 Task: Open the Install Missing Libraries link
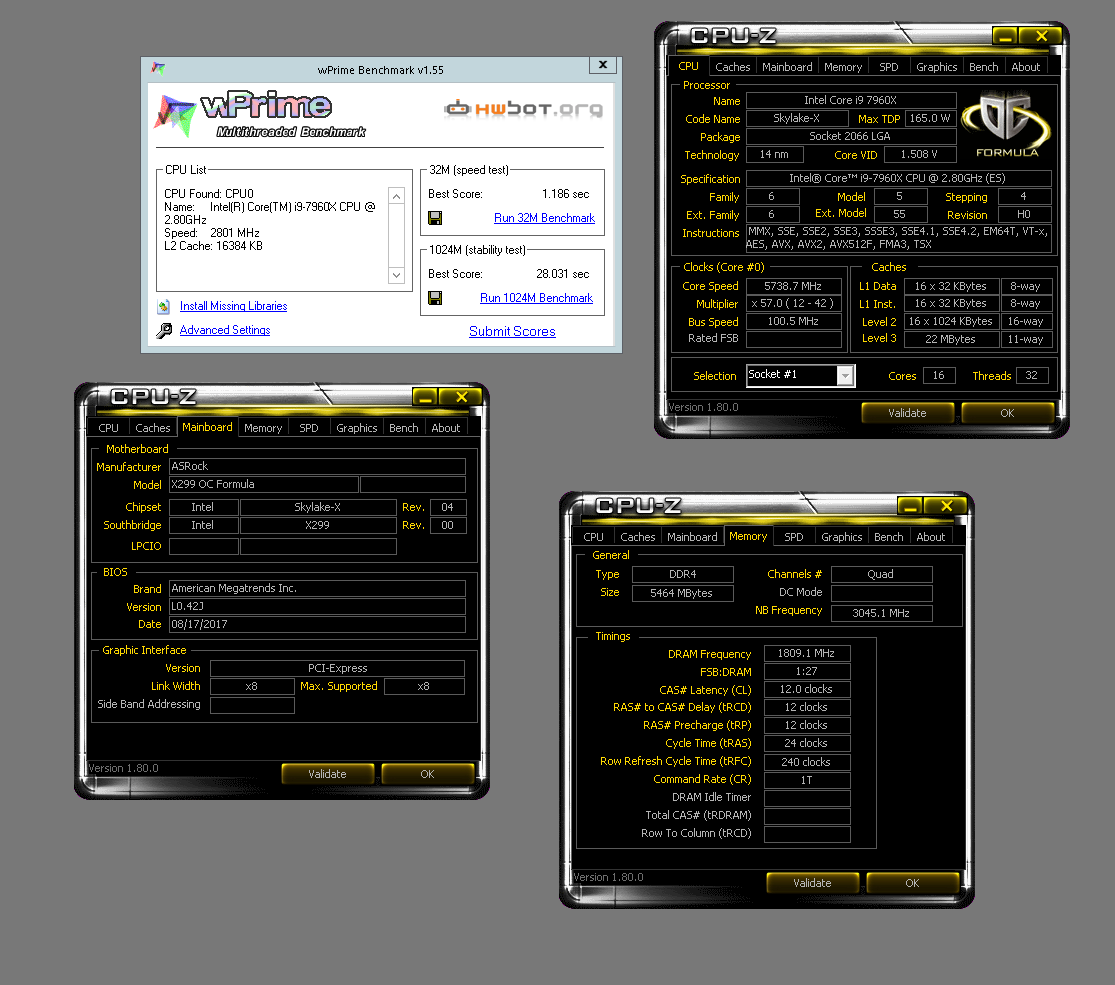pos(233,306)
